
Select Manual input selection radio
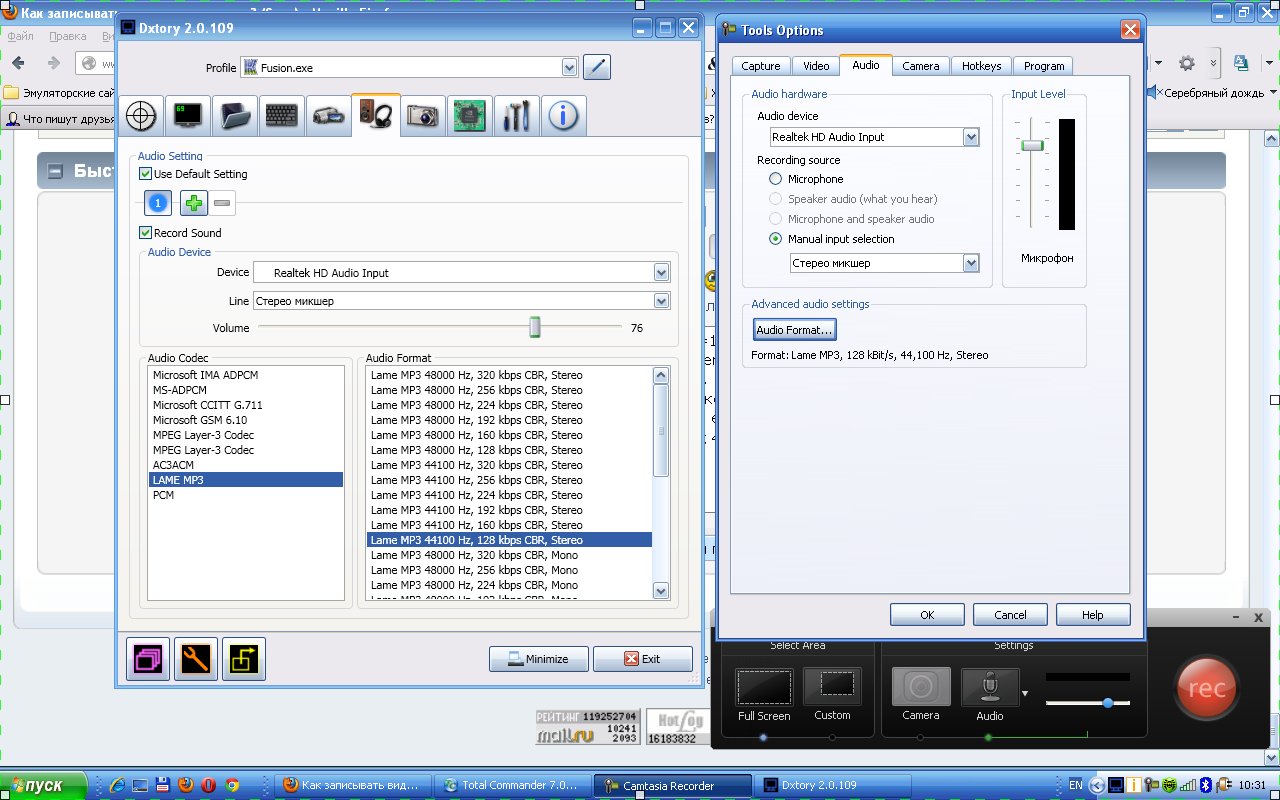[x=775, y=239]
